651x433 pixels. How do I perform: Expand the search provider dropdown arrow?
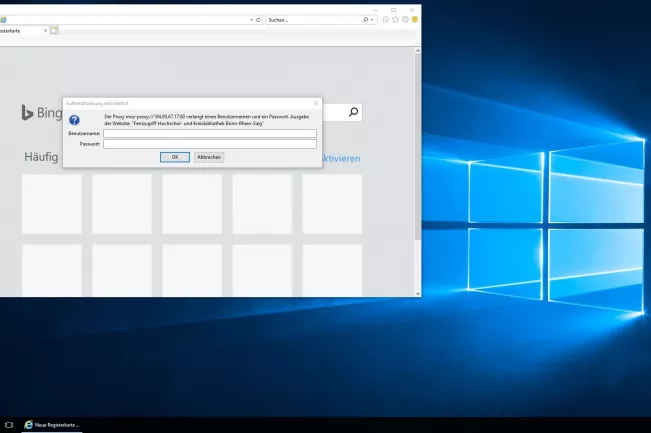(373, 19)
